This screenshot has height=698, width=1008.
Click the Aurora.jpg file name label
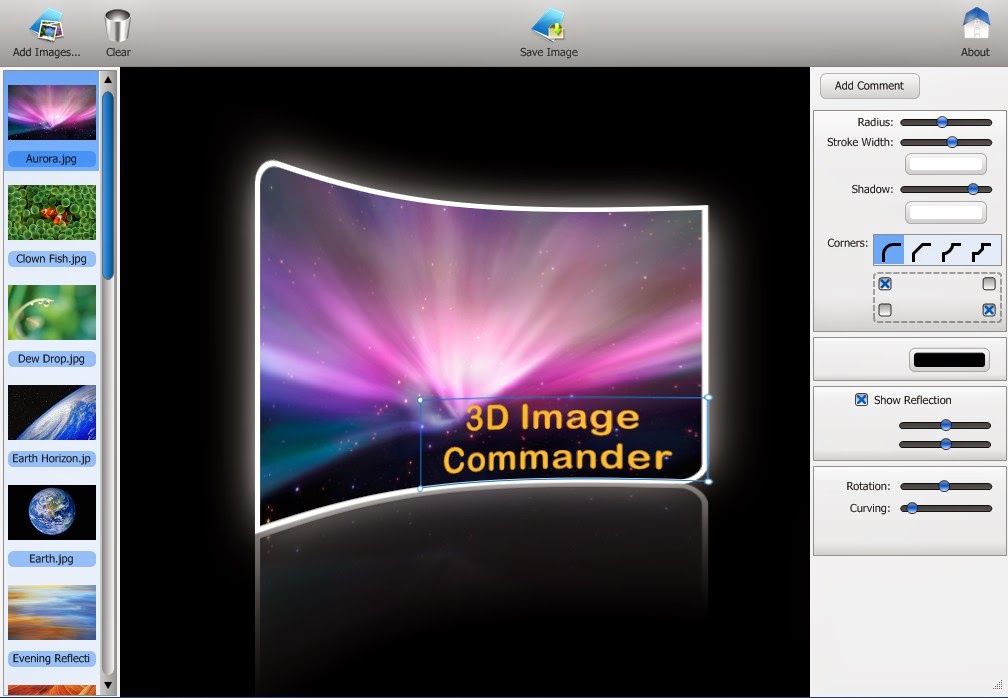(x=51, y=159)
